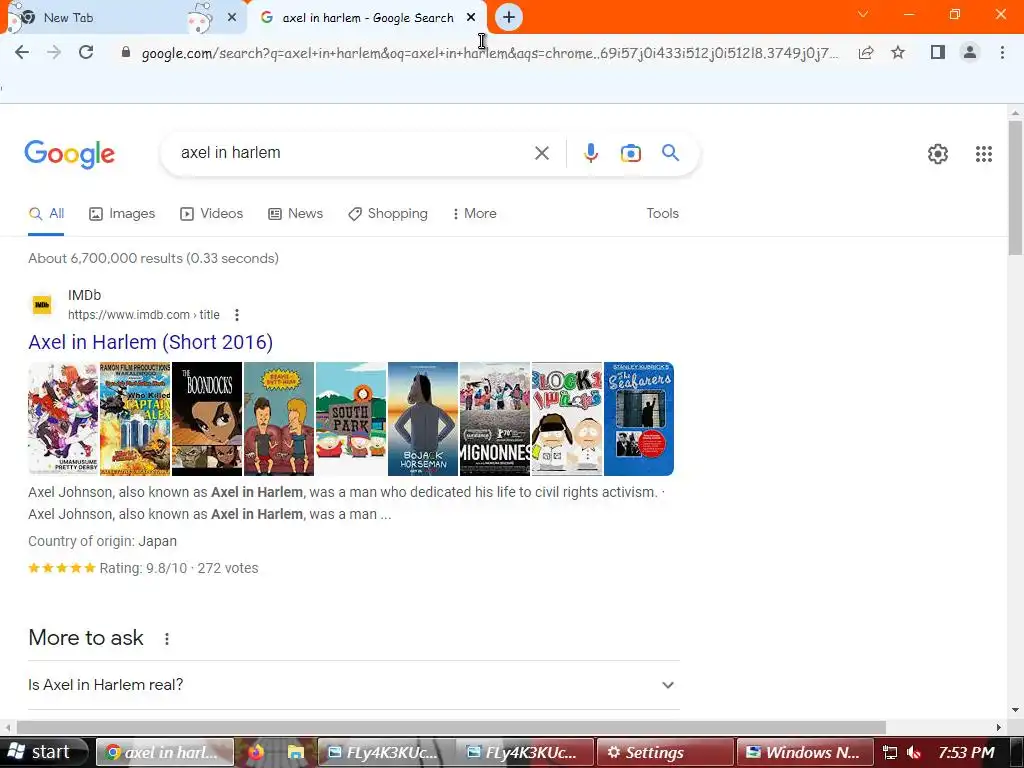Click the 7:53 PM taskbar clock

966,752
